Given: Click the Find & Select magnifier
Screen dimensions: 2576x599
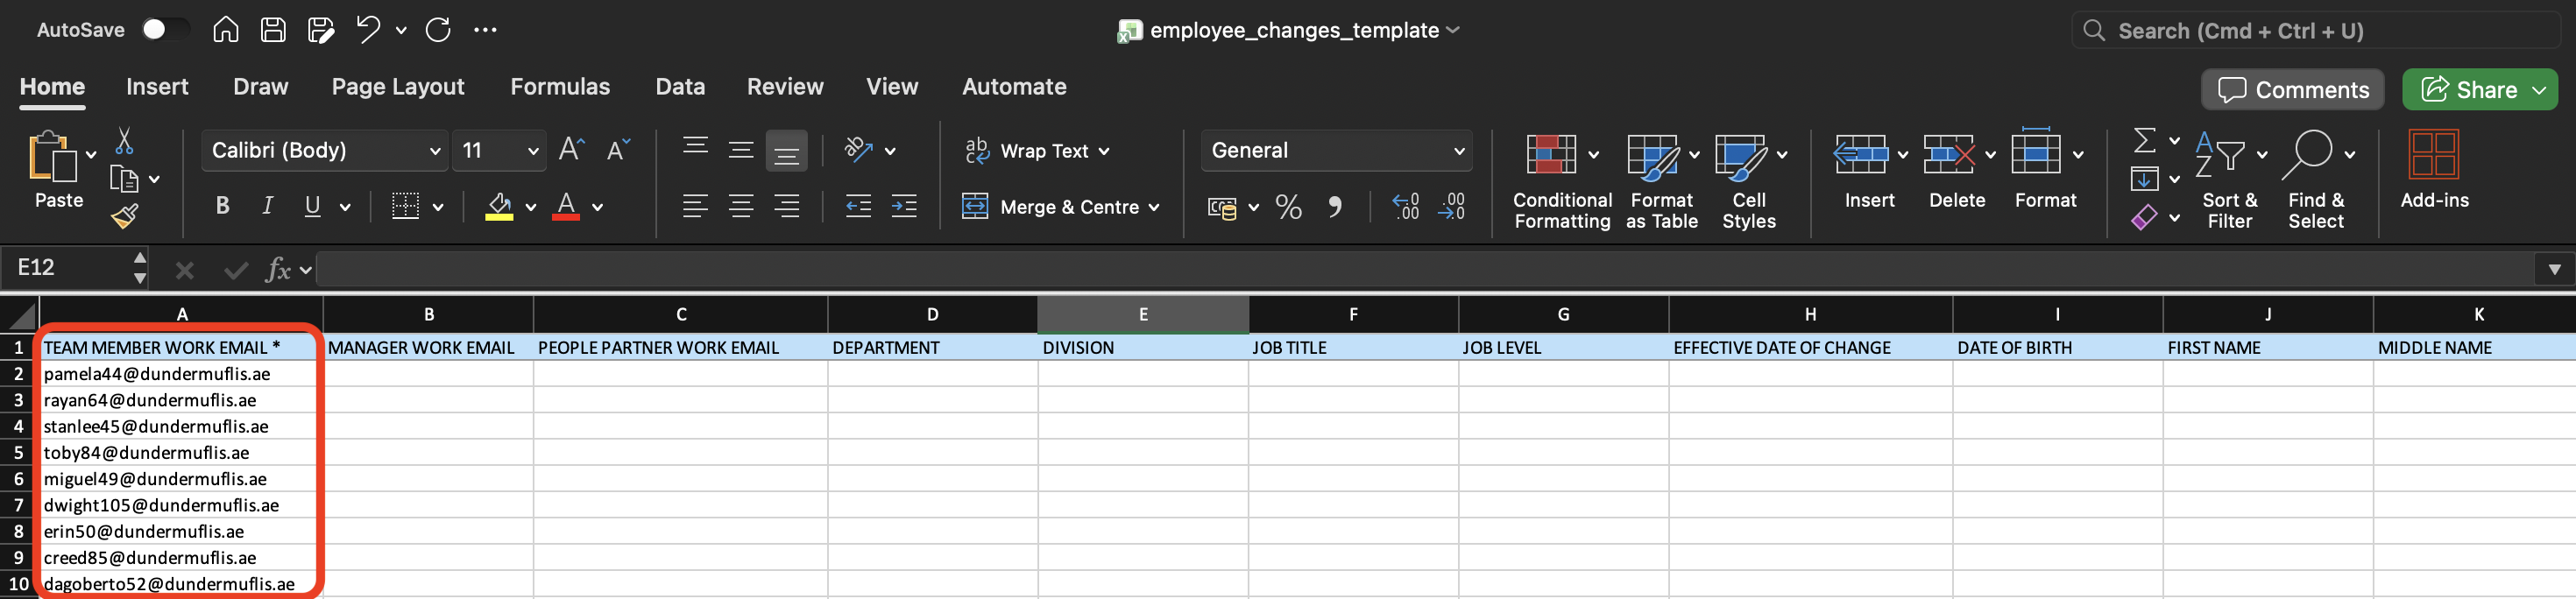Looking at the screenshot, I should point(2311,155).
